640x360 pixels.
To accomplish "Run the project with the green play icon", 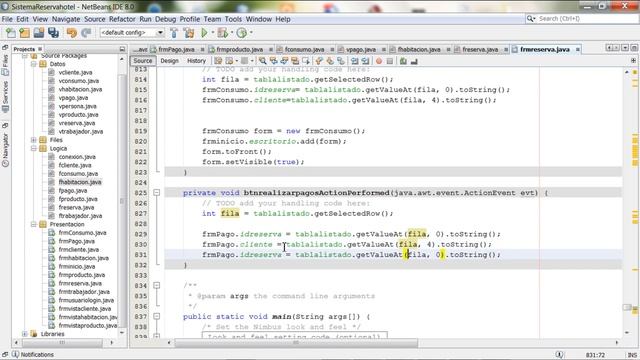I will coord(204,33).
